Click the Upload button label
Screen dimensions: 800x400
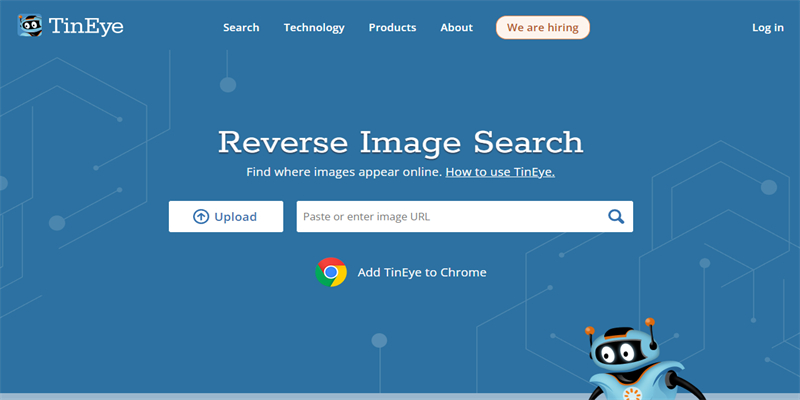pos(235,217)
